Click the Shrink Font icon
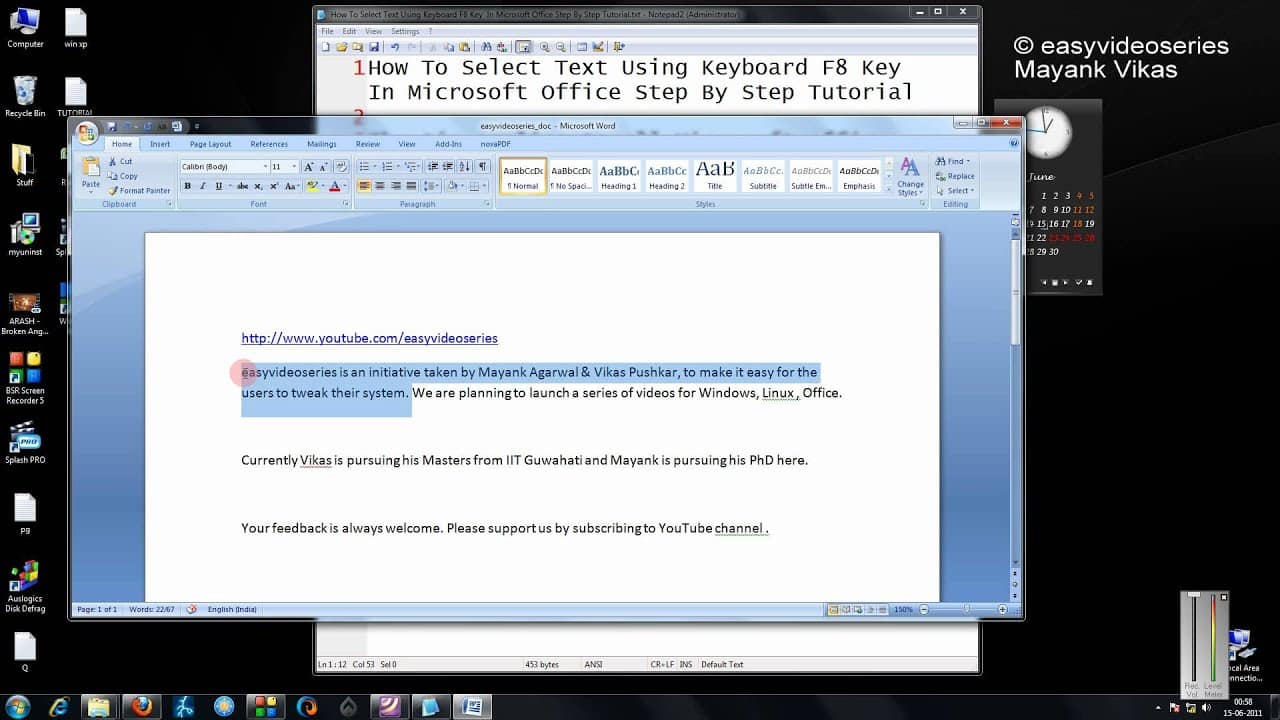Image resolution: width=1280 pixels, height=720 pixels. pos(324,167)
